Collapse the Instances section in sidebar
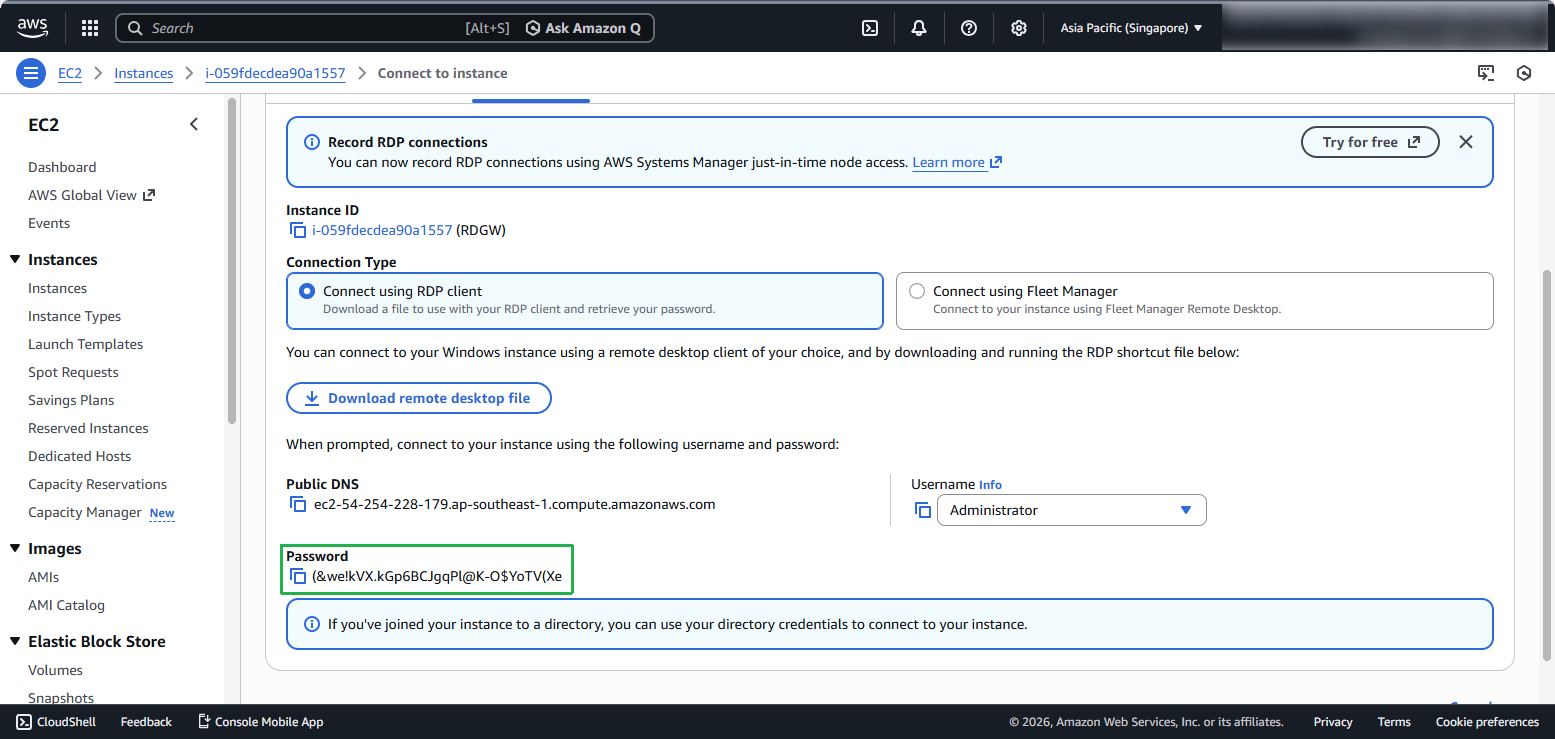1555x739 pixels. click(x=15, y=260)
